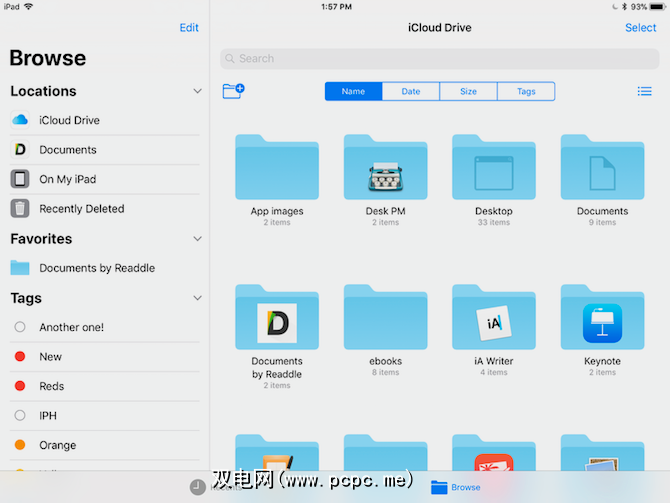Tap the 'Orange' tag label

click(58, 445)
